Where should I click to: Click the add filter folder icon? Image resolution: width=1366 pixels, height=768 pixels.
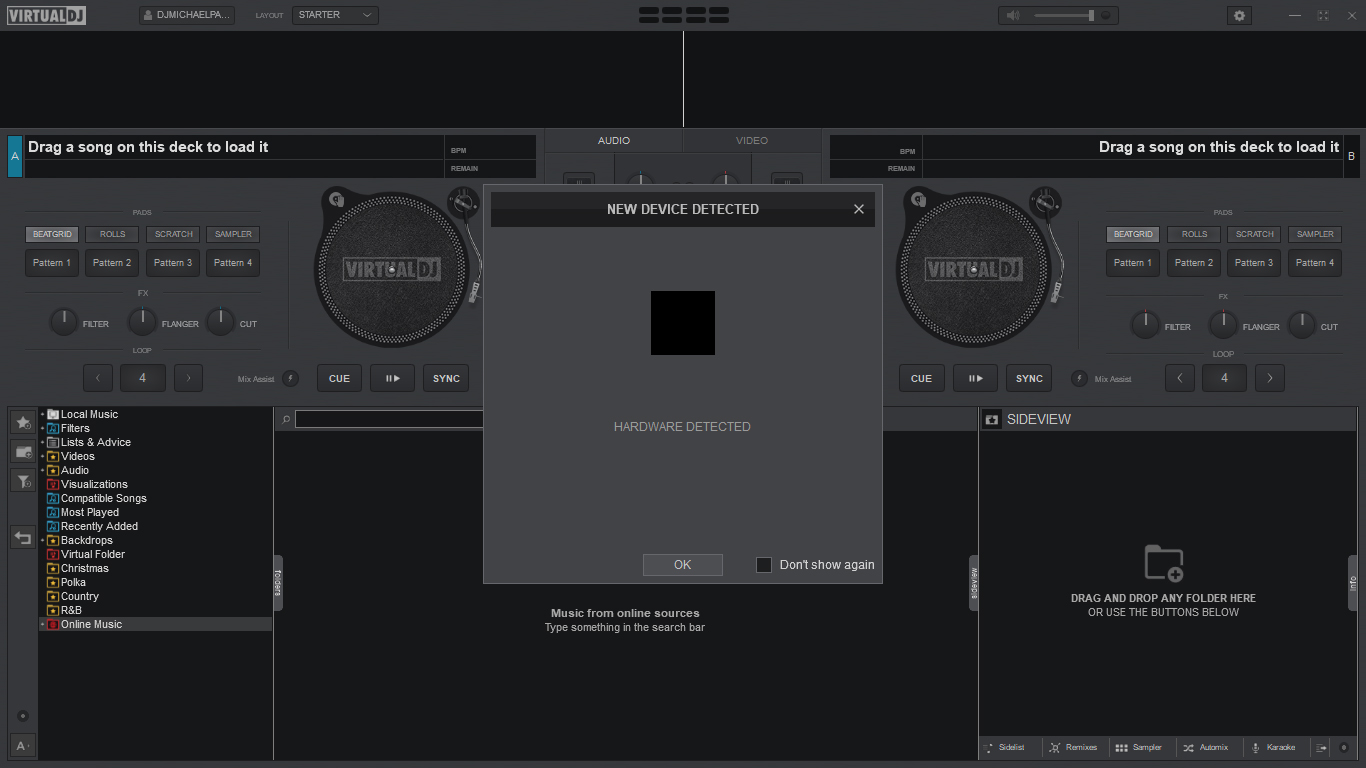[x=23, y=482]
